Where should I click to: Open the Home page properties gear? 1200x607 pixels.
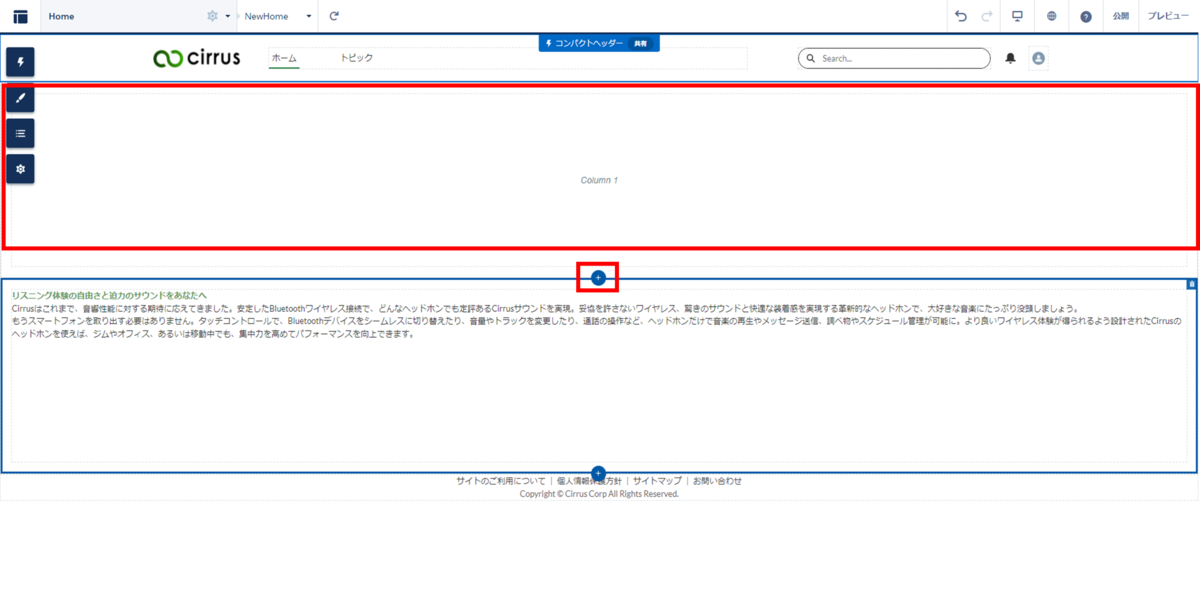click(x=212, y=16)
